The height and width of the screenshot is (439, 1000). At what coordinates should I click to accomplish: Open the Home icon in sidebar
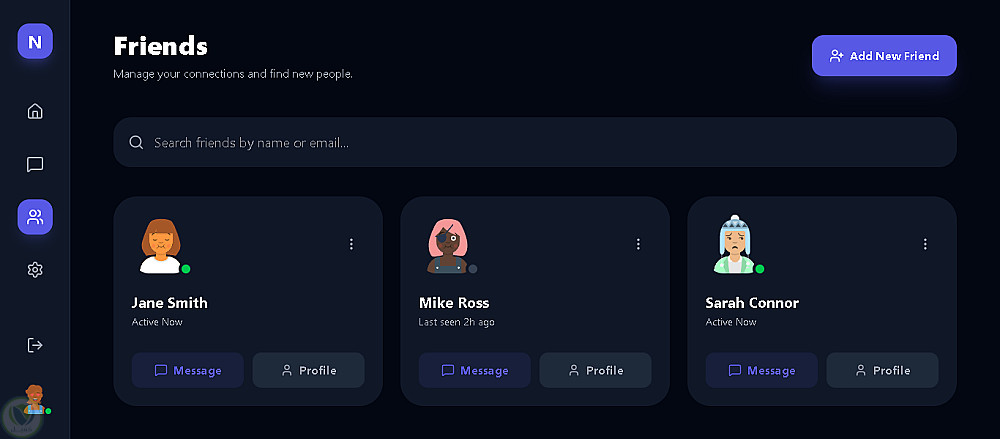[x=35, y=111]
